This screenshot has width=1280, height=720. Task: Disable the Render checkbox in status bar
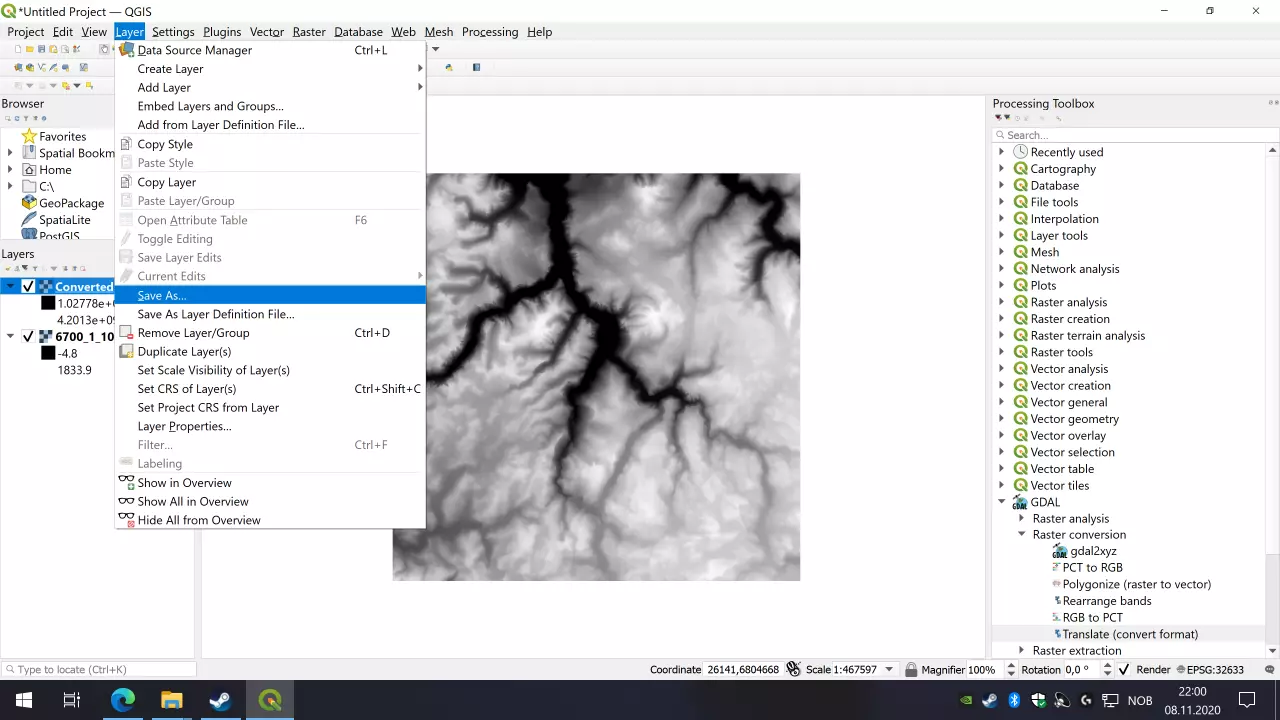(x=1124, y=670)
